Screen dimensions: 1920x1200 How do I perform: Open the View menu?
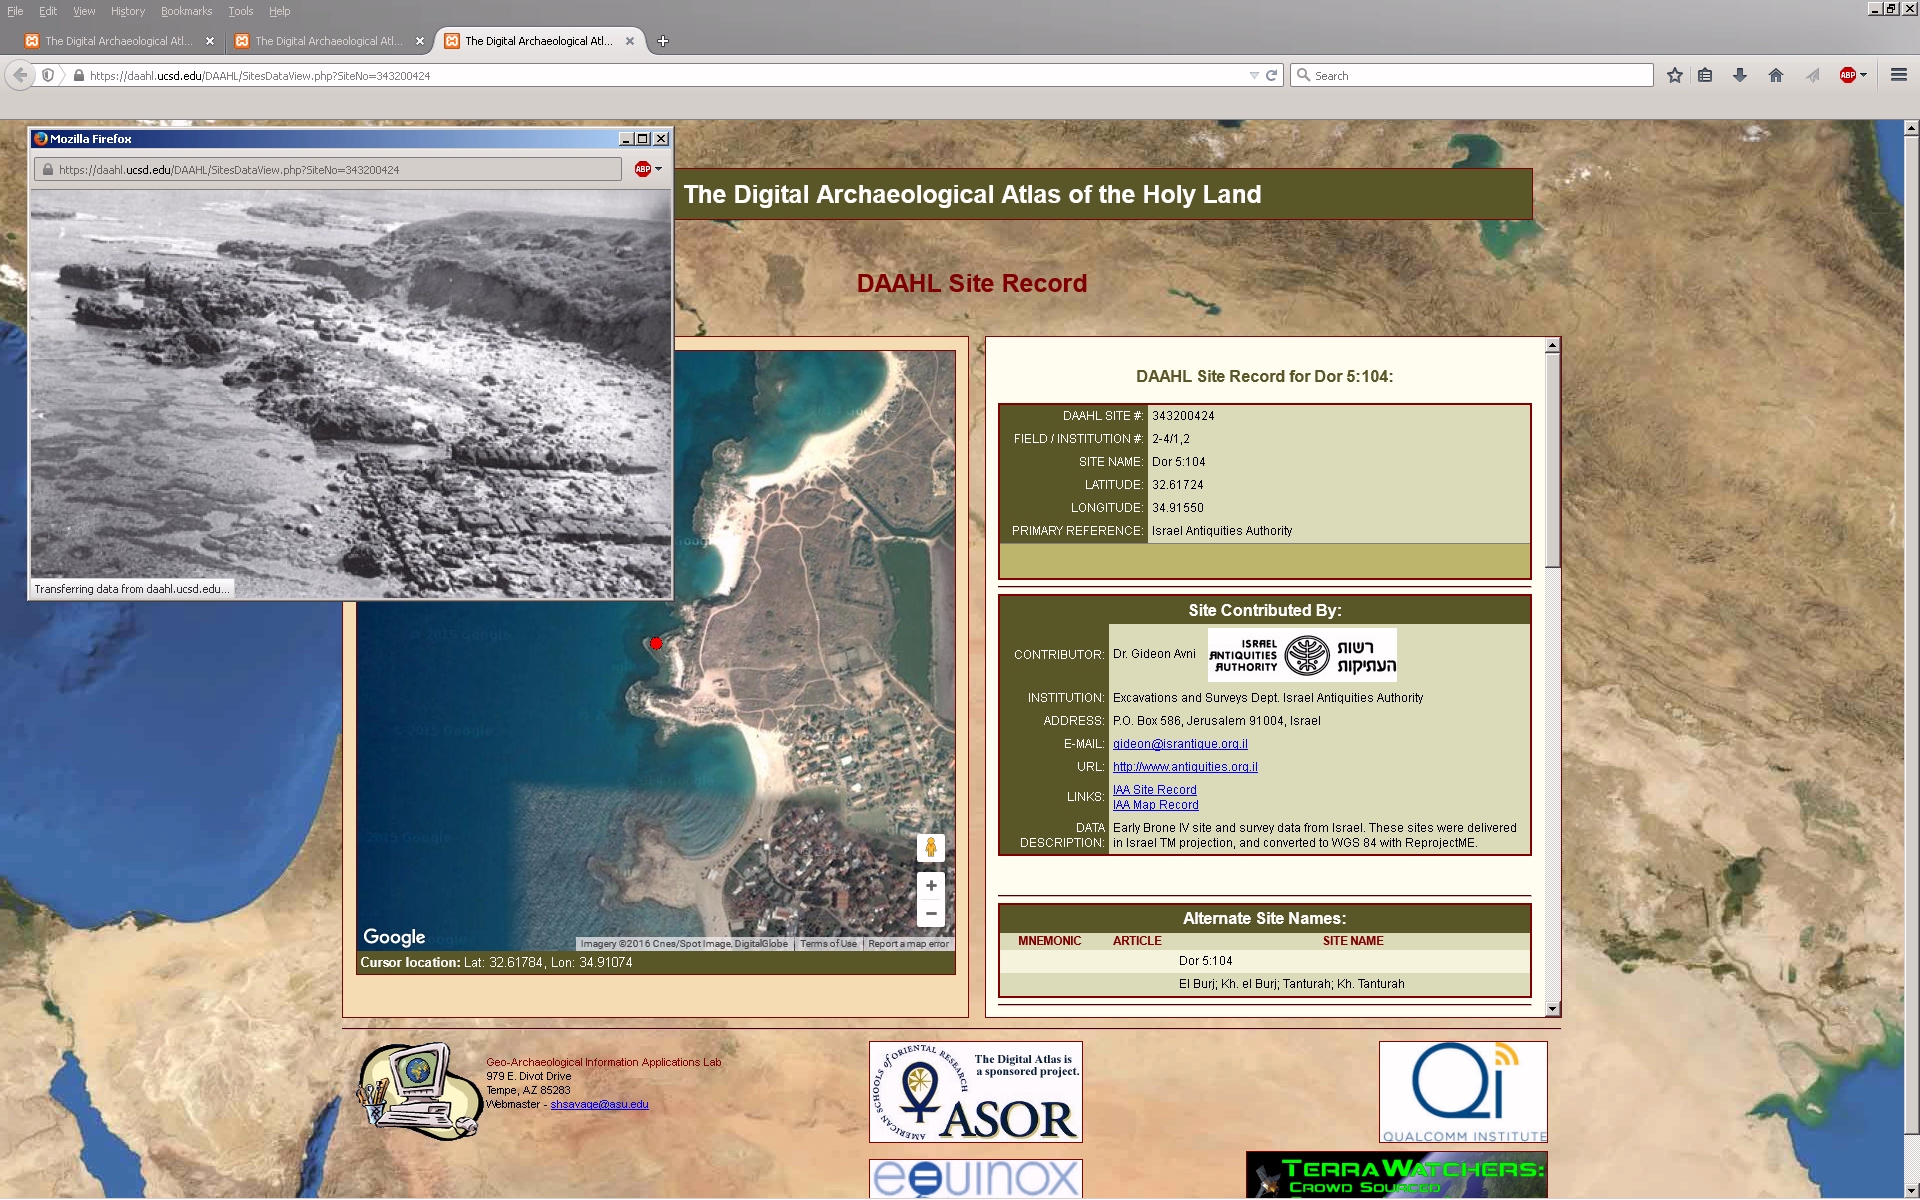84,11
